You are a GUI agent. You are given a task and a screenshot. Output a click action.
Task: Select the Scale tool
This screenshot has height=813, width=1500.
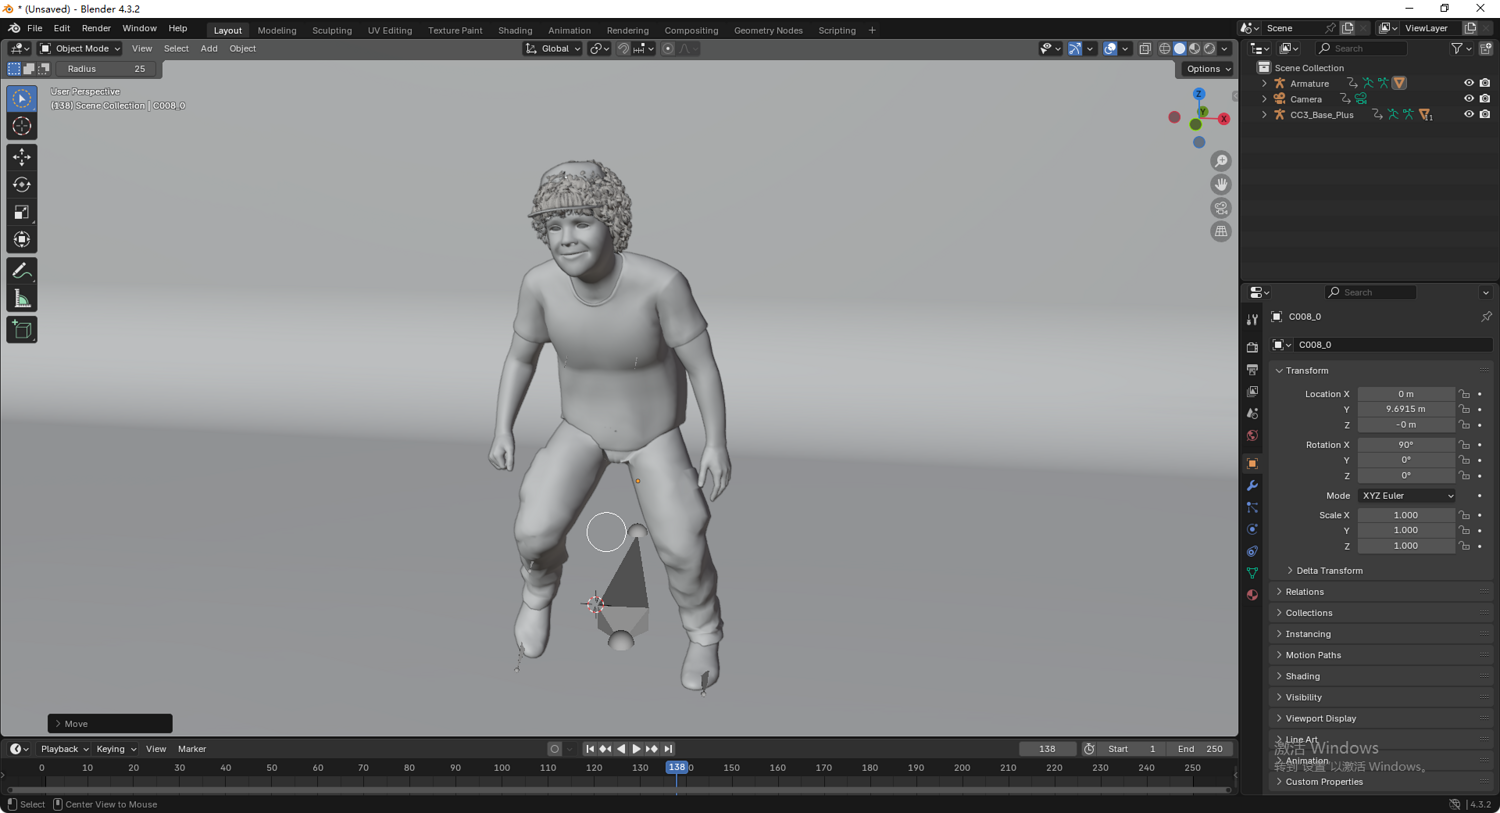click(22, 212)
